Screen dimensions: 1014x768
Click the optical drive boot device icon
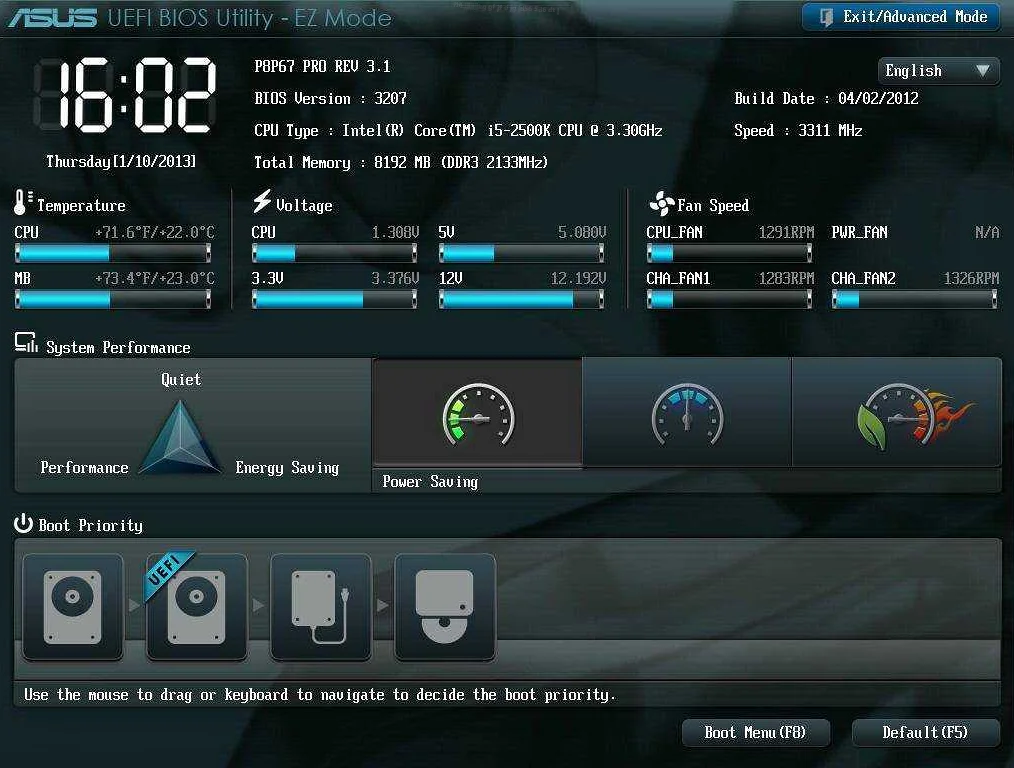pos(445,606)
